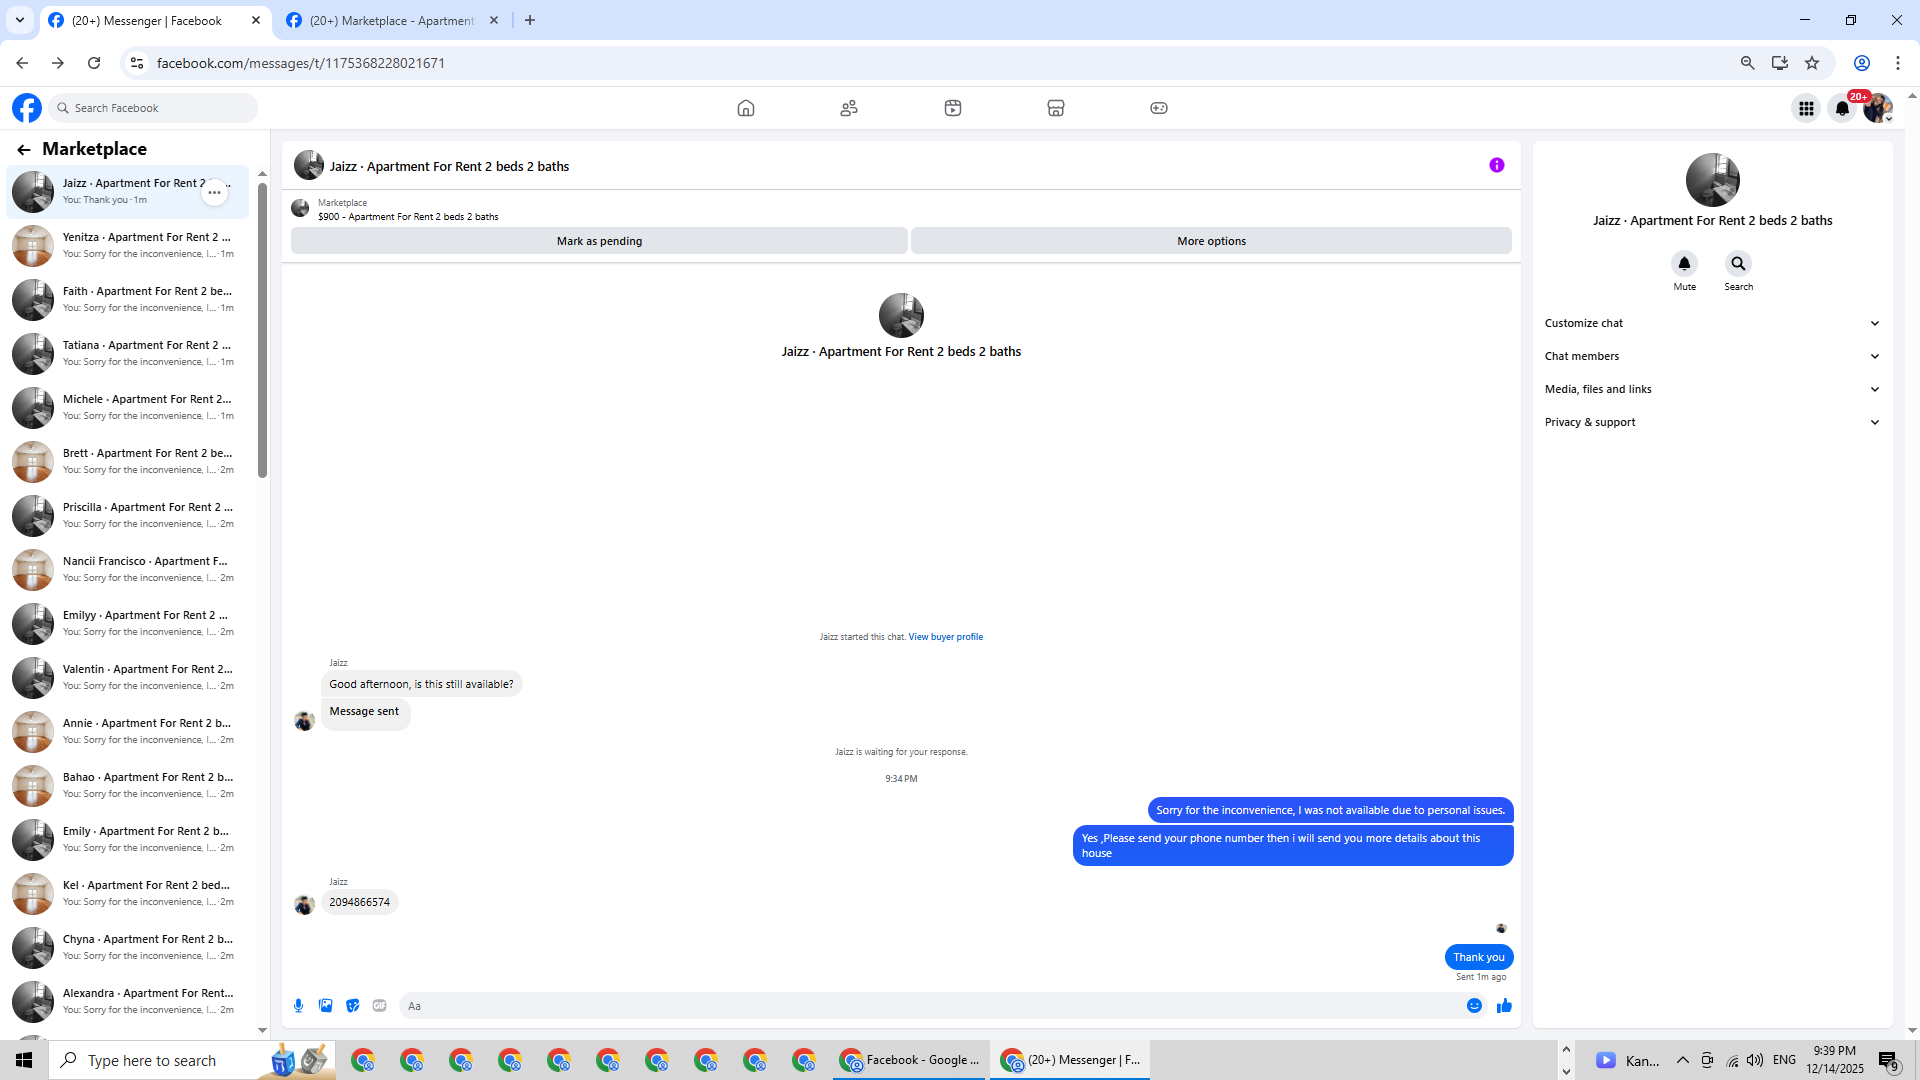Open the emoji picker in composer
The width and height of the screenshot is (1920, 1080).
point(1474,1006)
